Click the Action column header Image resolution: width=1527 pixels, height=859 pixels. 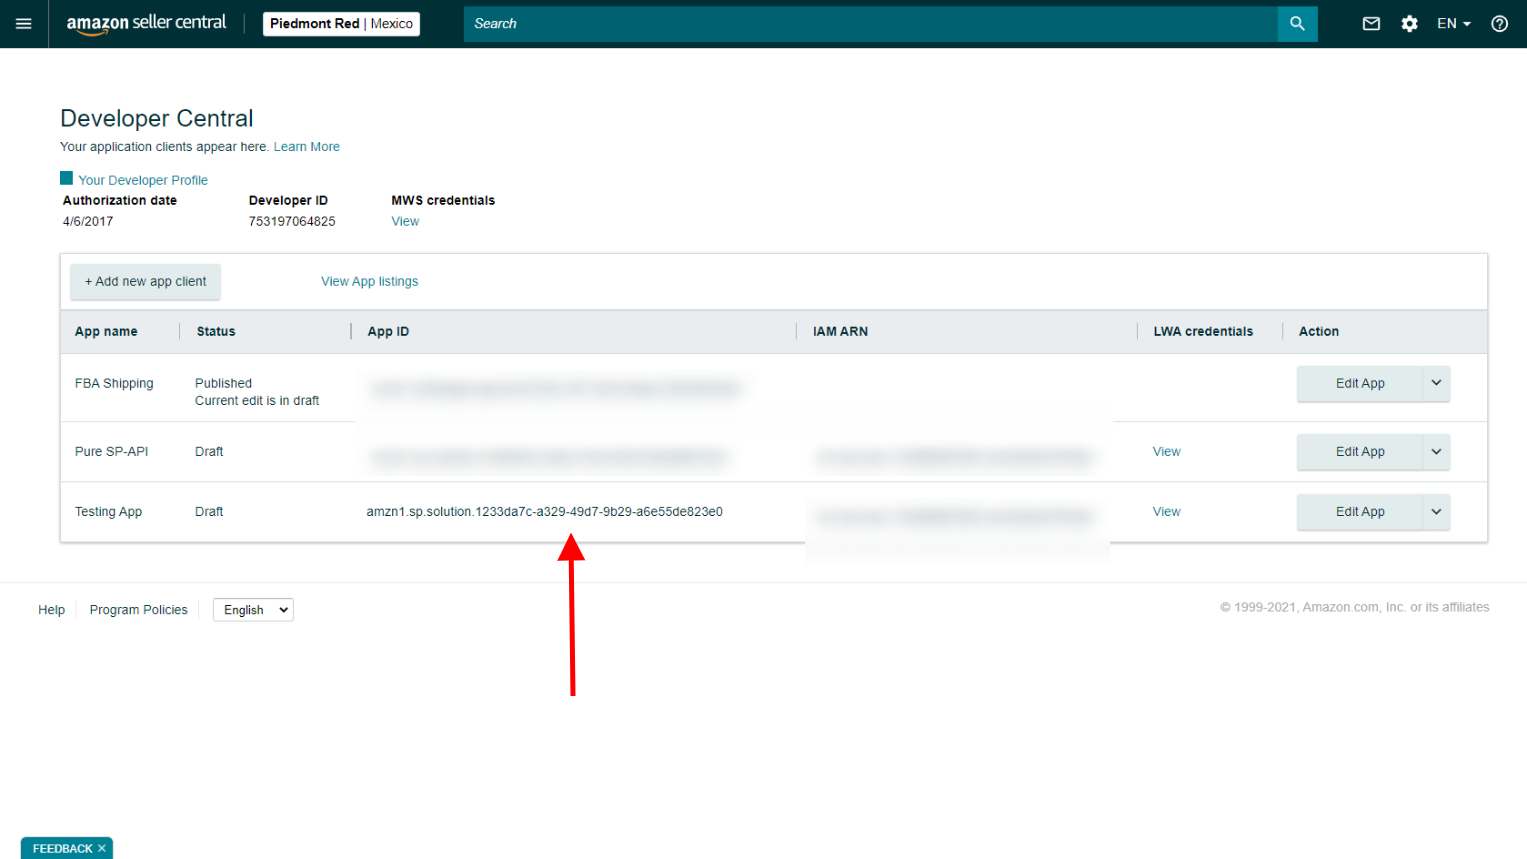point(1318,332)
